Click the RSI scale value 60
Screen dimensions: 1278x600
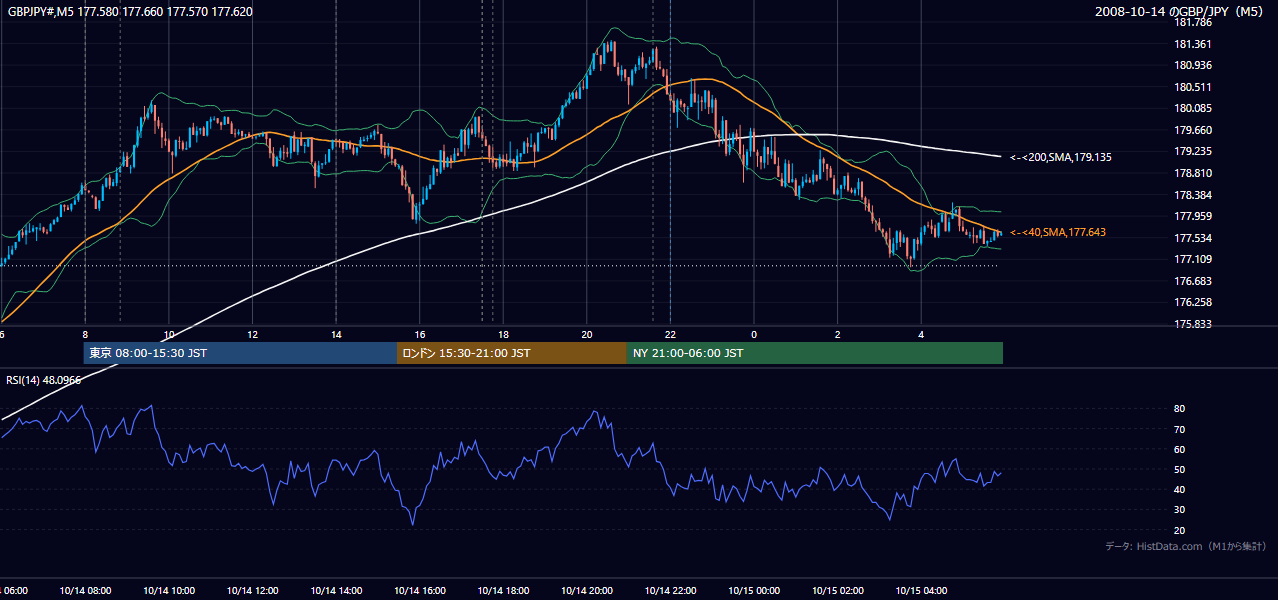(1179, 449)
